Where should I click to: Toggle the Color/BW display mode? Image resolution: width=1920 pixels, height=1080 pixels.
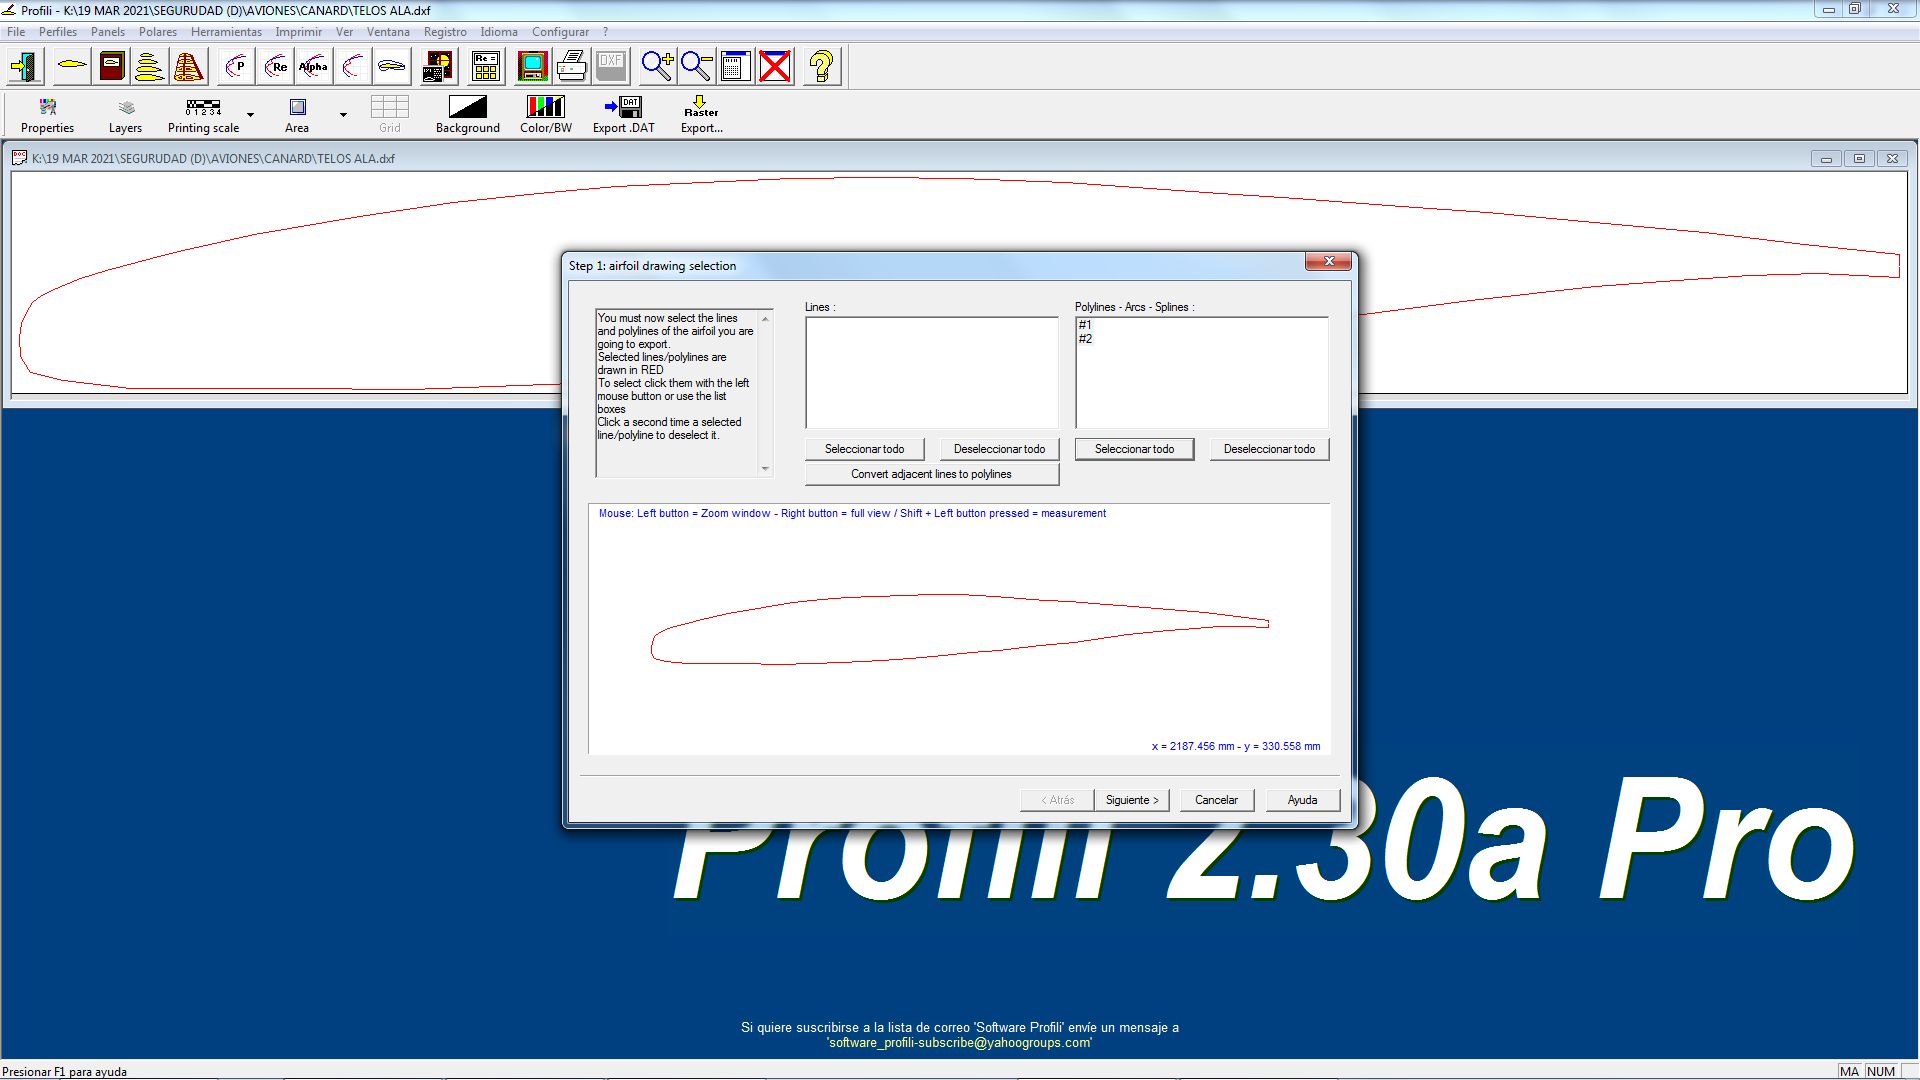pyautogui.click(x=545, y=114)
